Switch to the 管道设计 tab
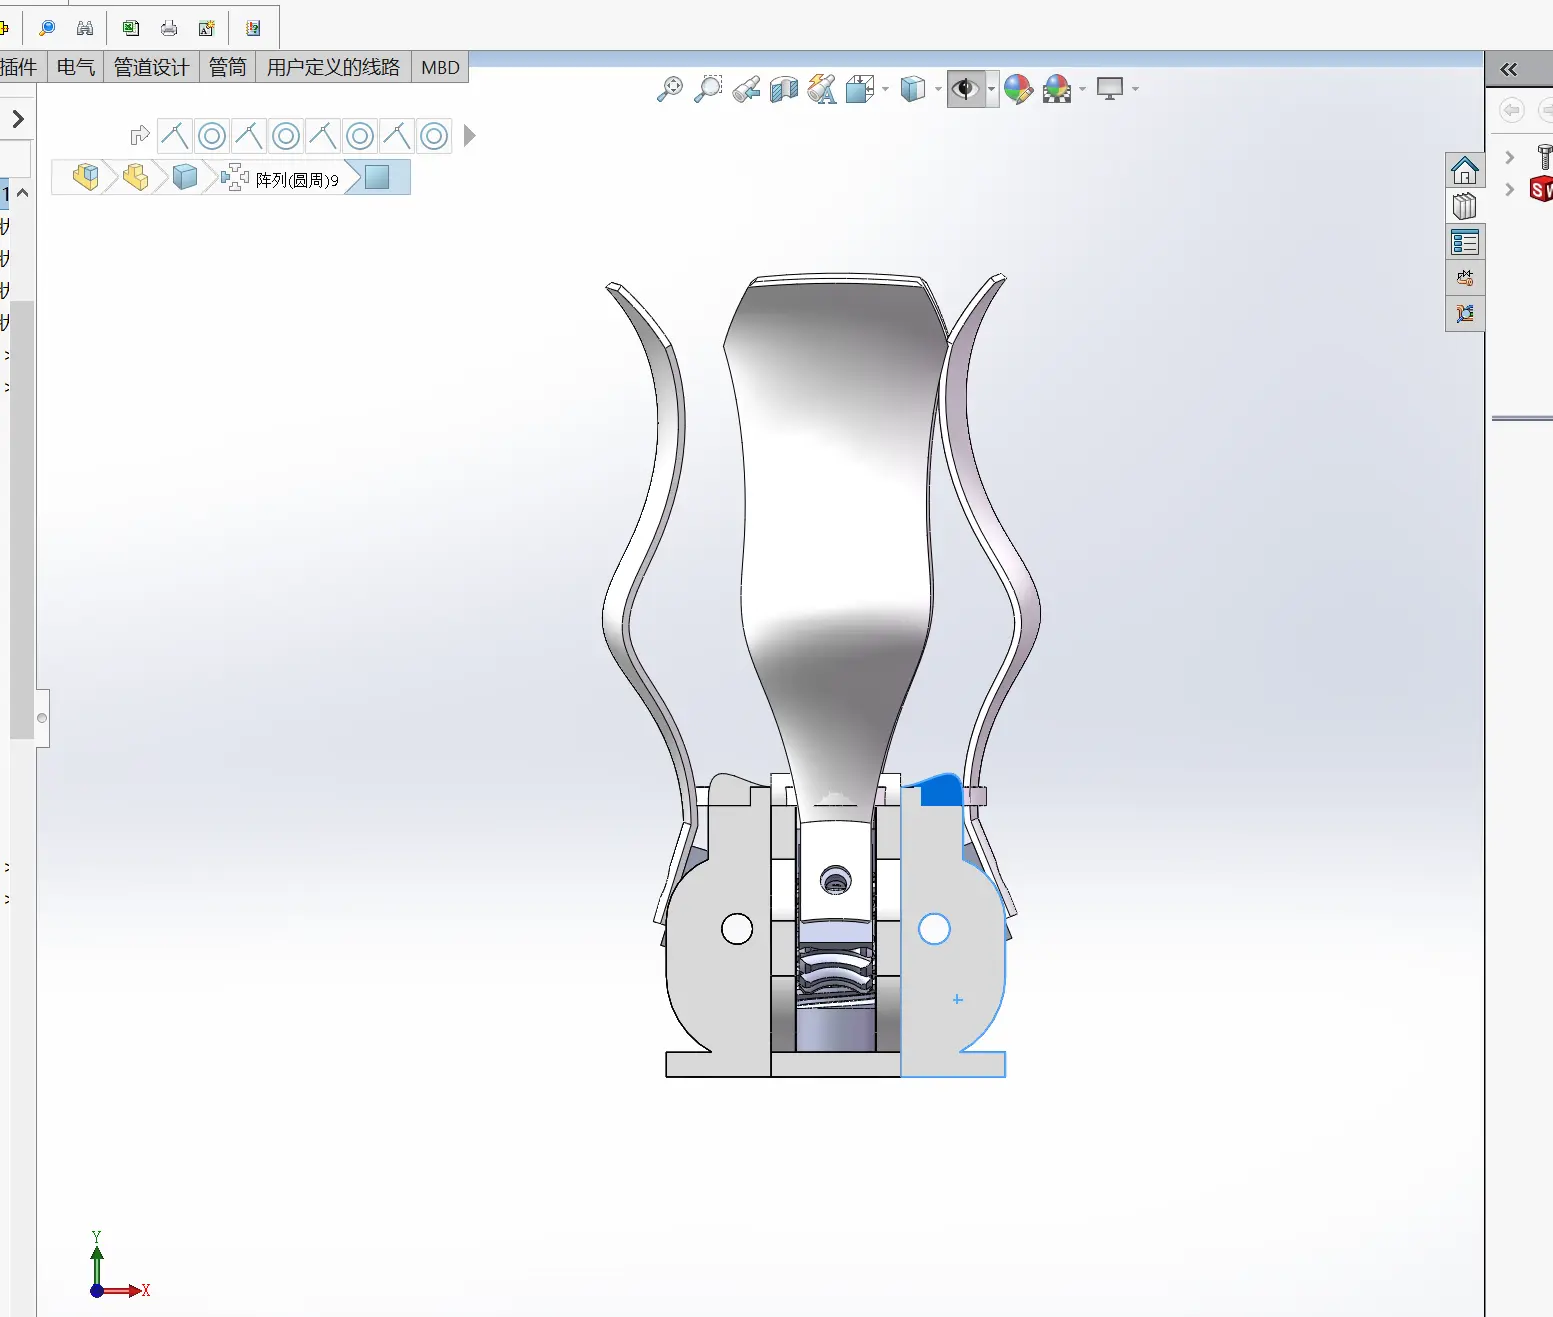1553x1317 pixels. click(151, 67)
